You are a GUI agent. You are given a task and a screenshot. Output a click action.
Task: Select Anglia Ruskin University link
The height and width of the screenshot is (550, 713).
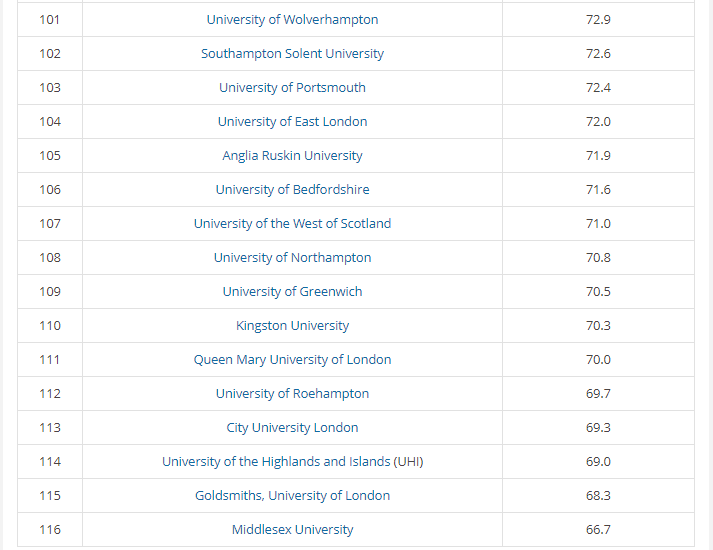pyautogui.click(x=292, y=155)
